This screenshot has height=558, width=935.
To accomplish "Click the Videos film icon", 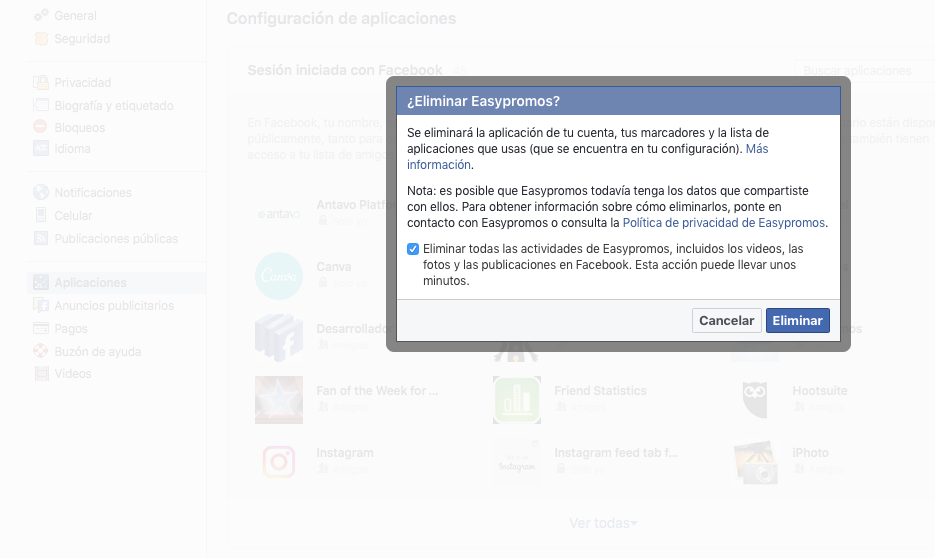I will click(x=41, y=374).
